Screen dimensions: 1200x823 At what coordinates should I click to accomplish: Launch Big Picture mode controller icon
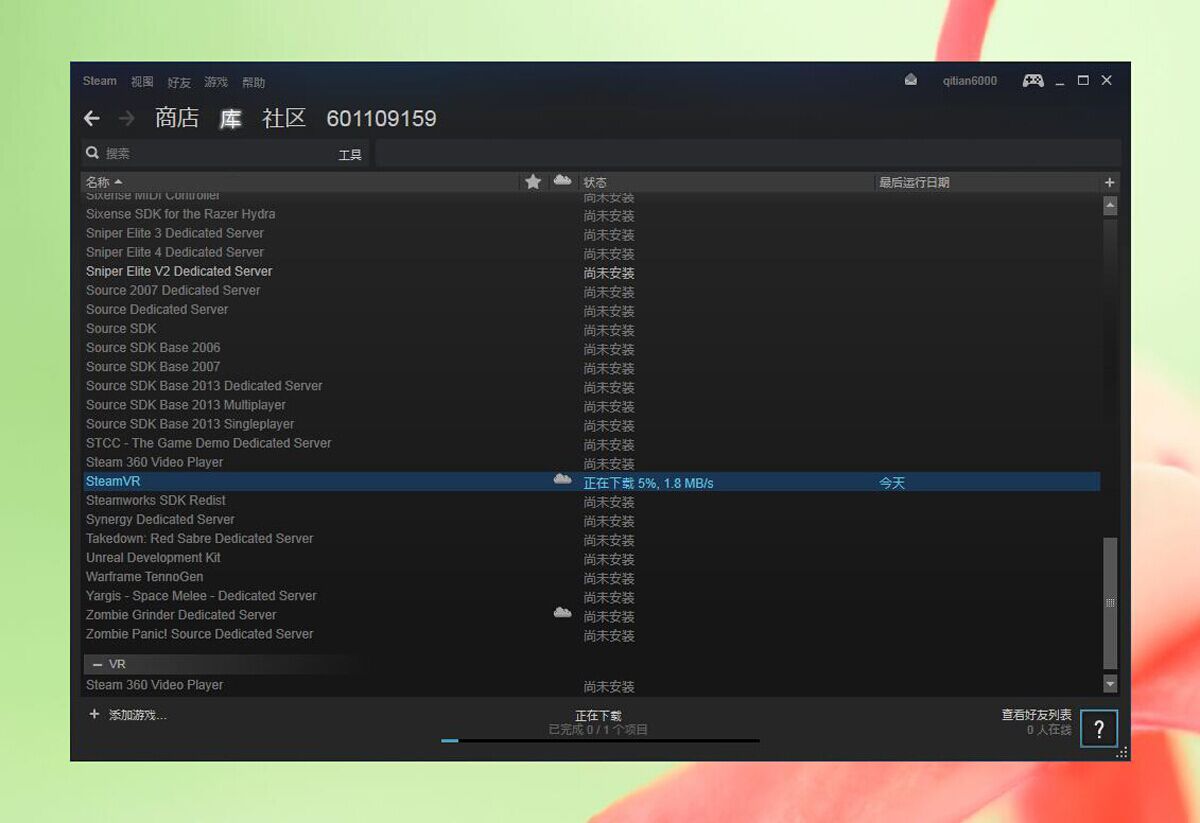click(x=1033, y=80)
